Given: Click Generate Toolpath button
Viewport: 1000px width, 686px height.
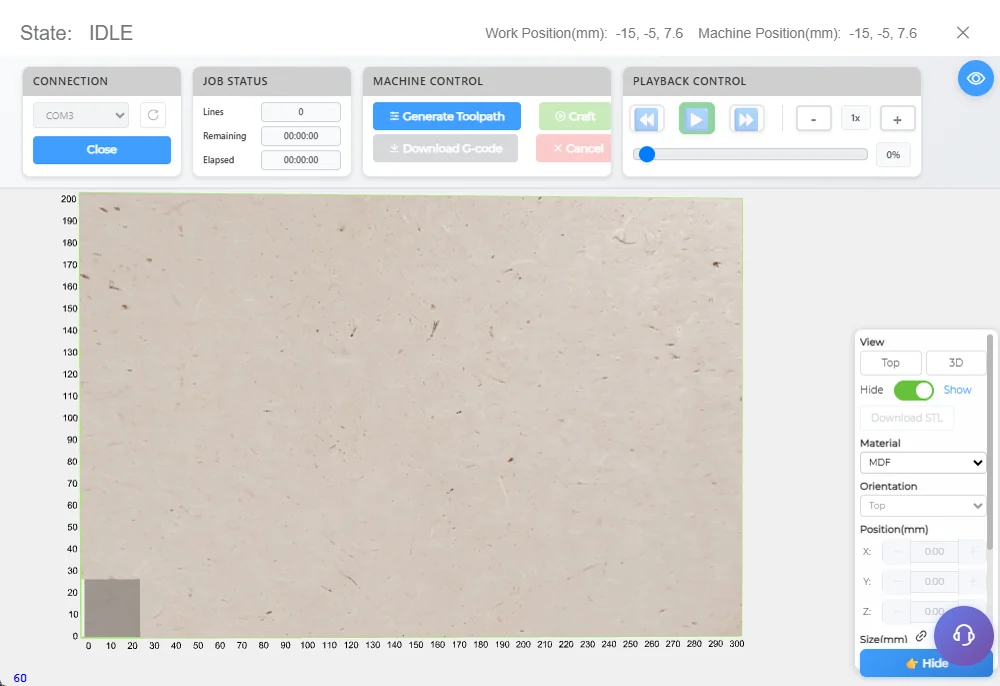Looking at the screenshot, I should 447,116.
